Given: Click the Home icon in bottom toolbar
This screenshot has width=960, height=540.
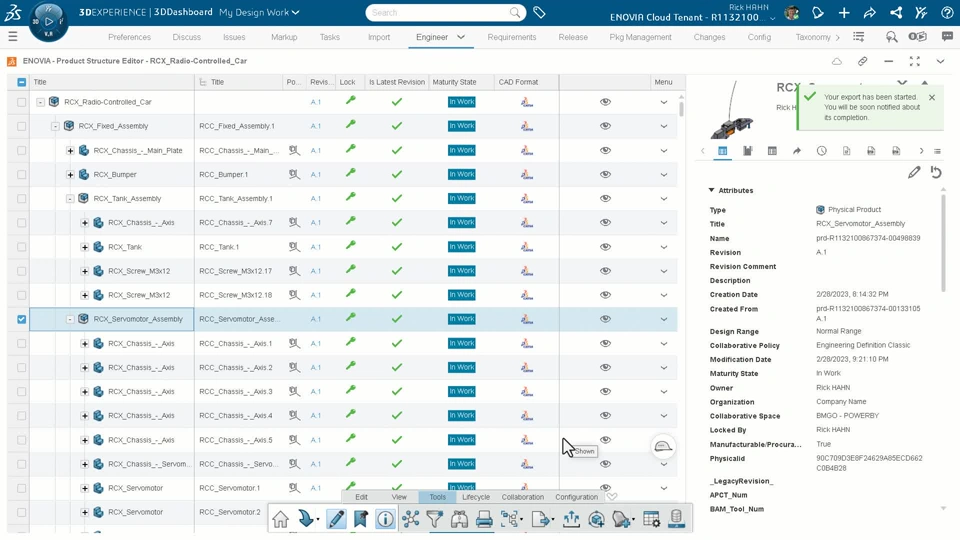Looking at the screenshot, I should 280,519.
